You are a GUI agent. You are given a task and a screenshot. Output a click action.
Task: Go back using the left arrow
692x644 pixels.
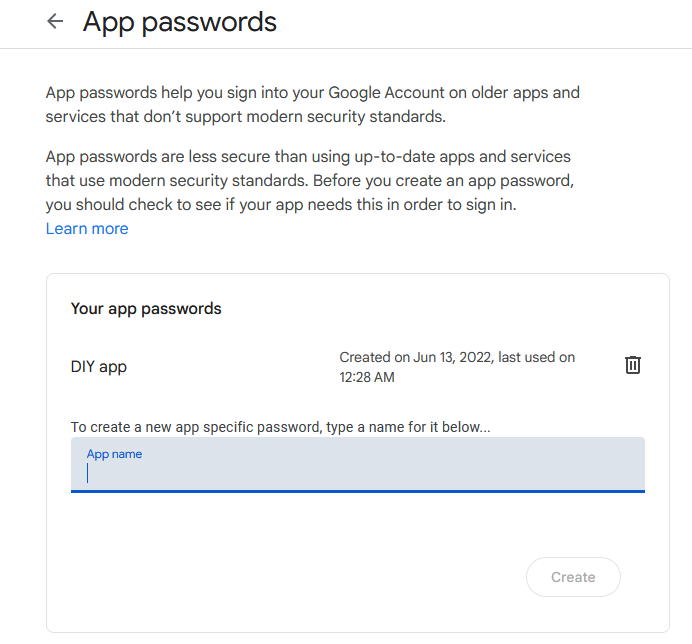tap(55, 21)
